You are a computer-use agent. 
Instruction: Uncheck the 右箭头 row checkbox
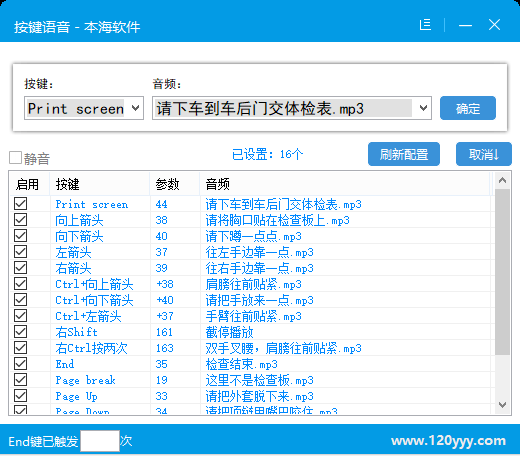pos(20,267)
